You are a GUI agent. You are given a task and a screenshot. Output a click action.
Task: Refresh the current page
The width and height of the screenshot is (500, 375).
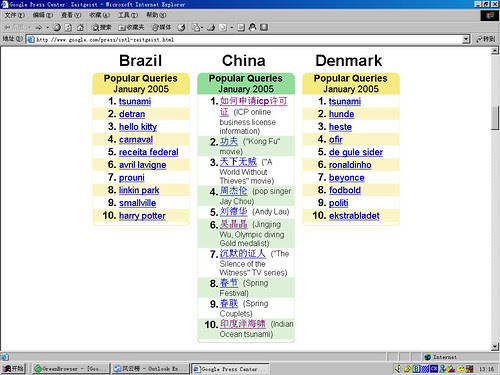[x=68, y=27]
